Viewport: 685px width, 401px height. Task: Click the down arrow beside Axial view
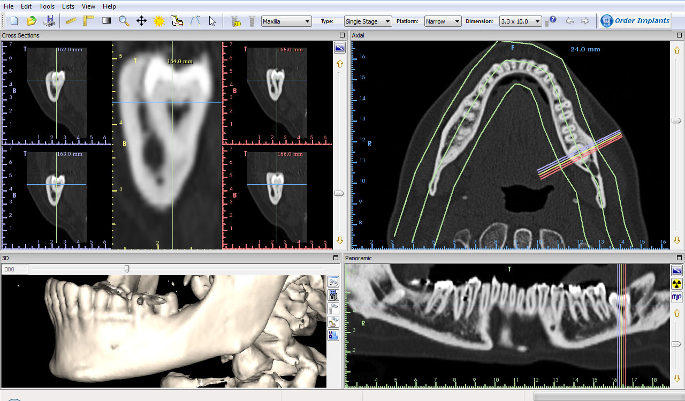pos(677,241)
